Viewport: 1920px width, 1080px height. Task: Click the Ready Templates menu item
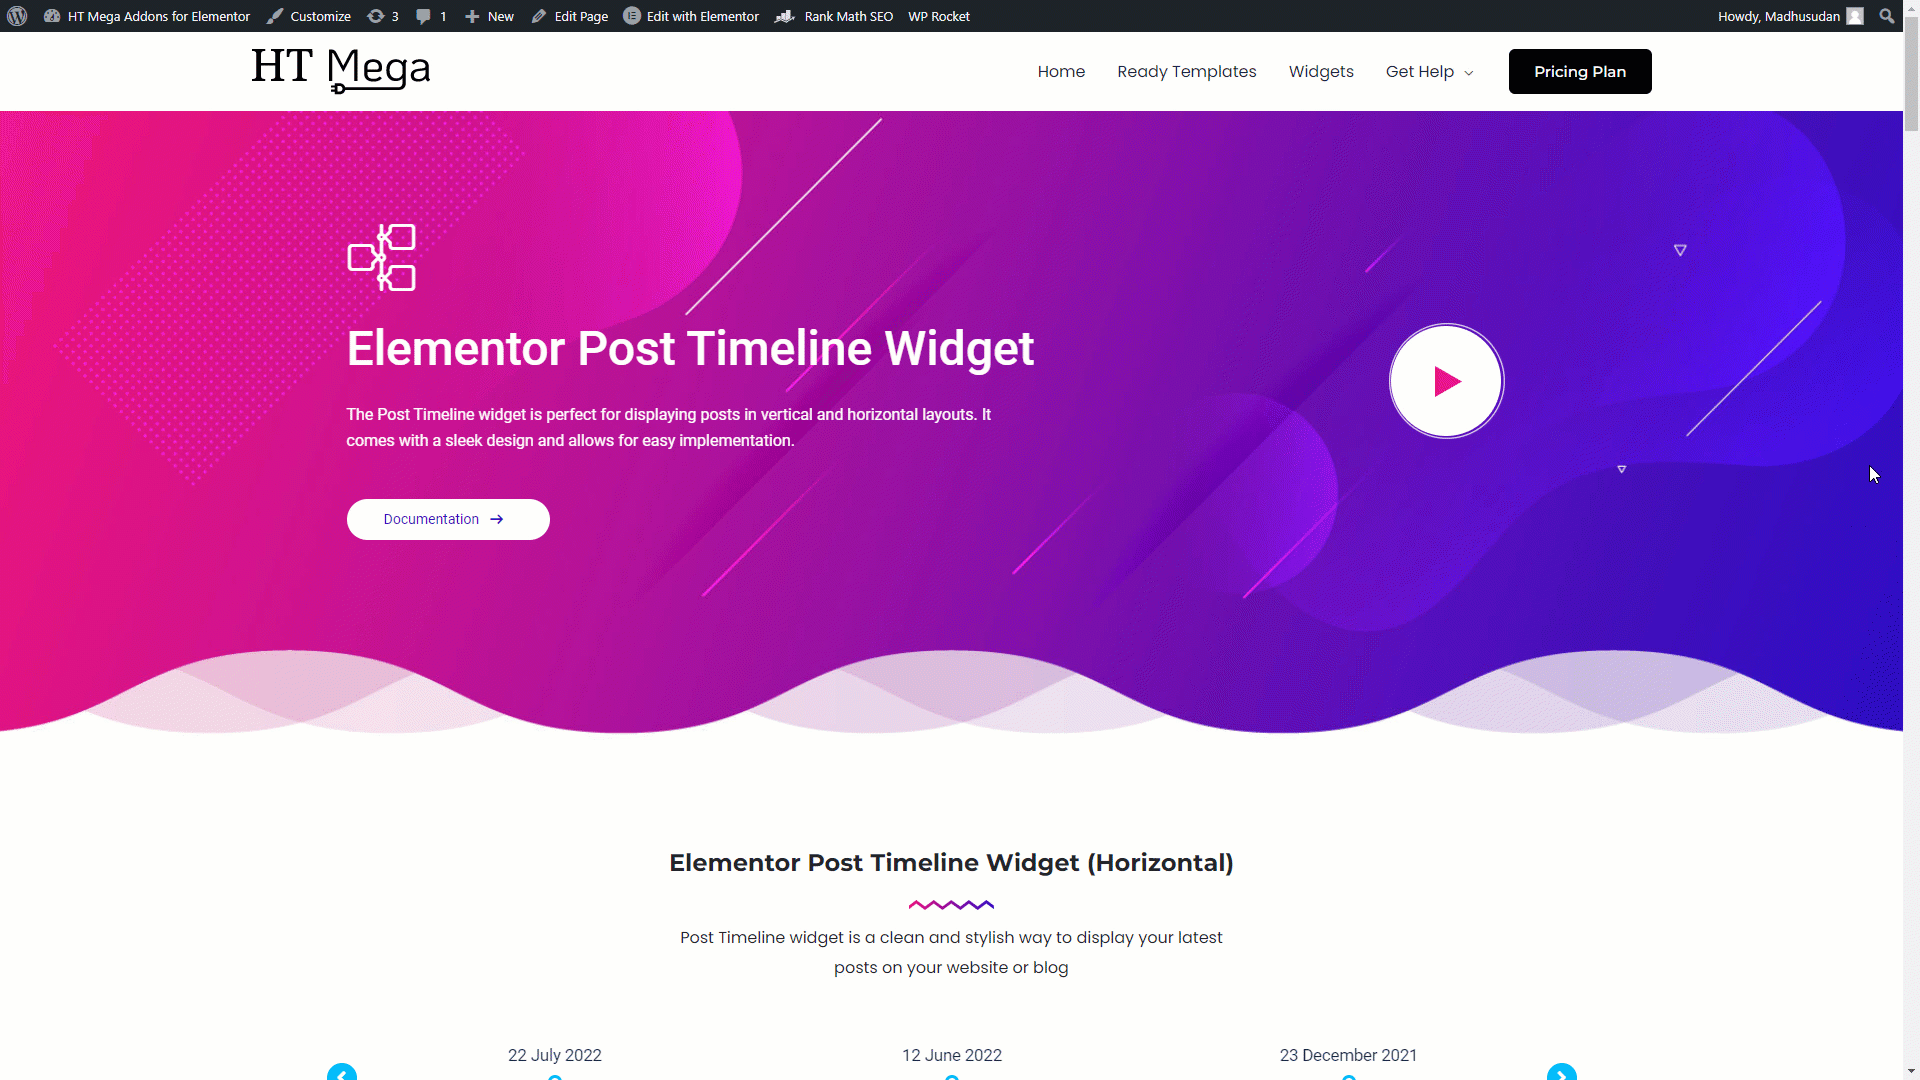click(x=1187, y=71)
